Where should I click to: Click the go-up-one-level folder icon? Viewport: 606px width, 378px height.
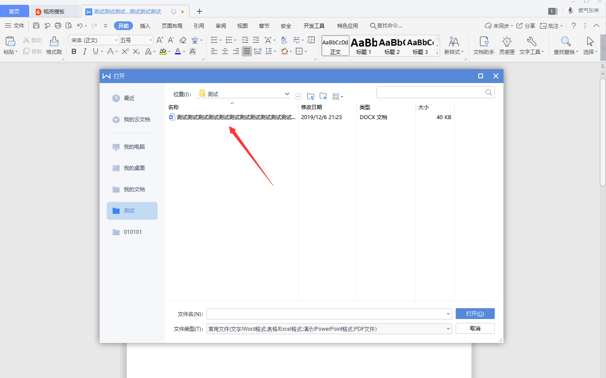[311, 96]
